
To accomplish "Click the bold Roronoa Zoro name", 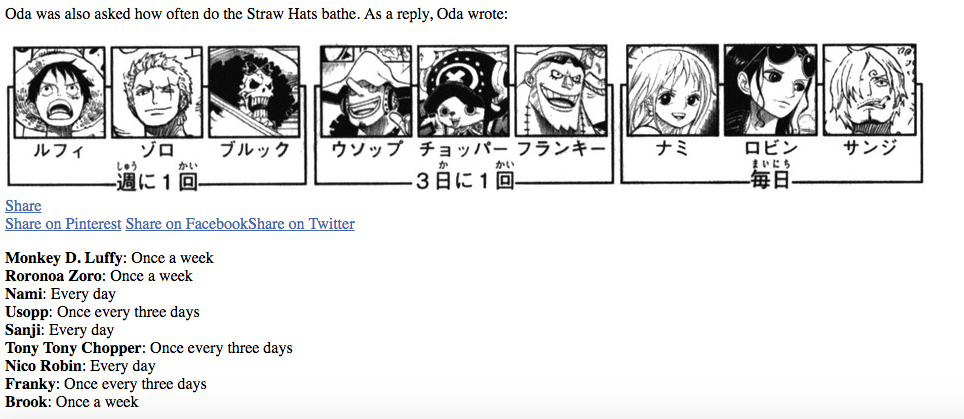I will [53, 276].
